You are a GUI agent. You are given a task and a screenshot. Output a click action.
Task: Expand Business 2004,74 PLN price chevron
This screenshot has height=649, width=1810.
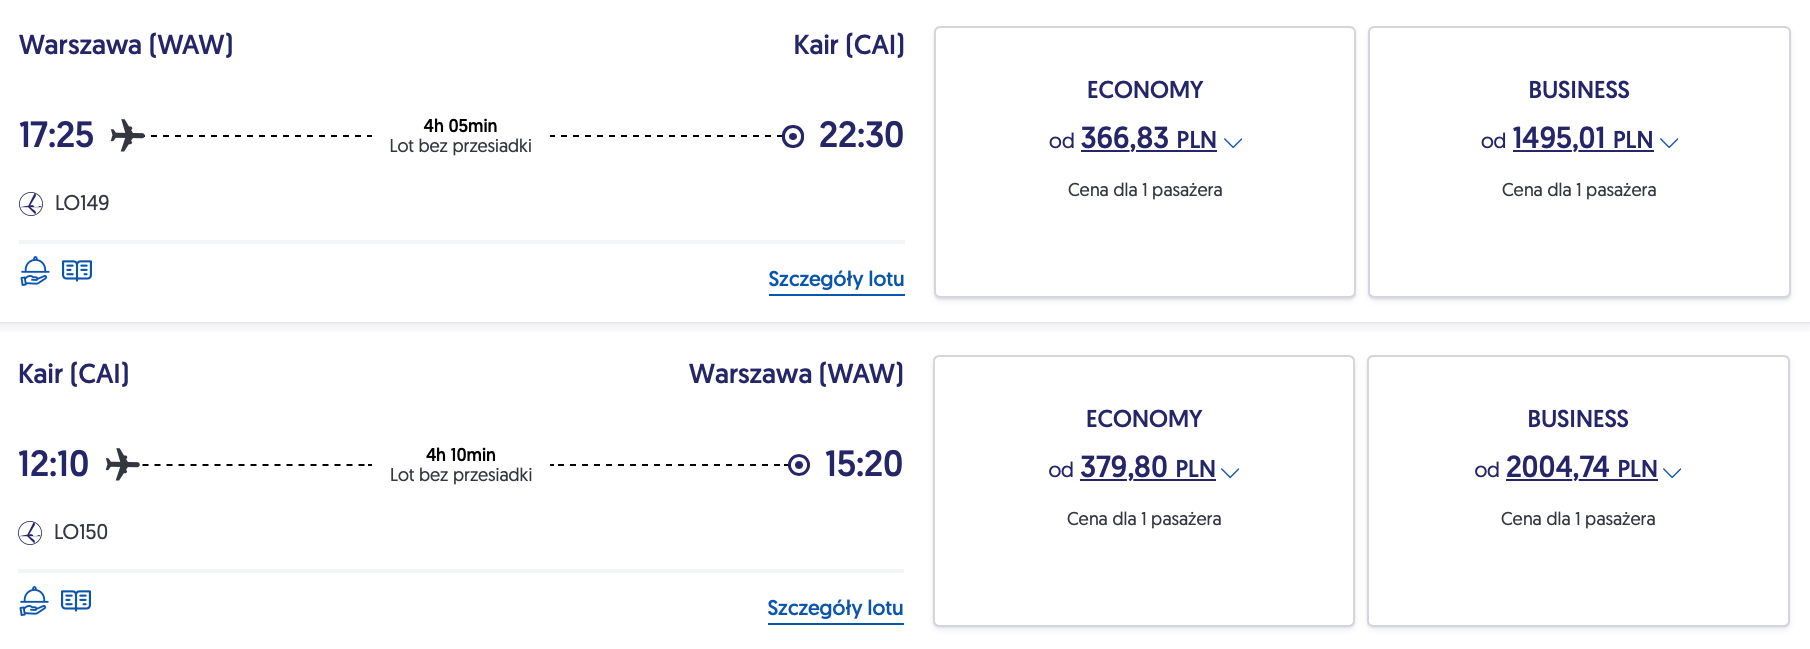pyautogui.click(x=1672, y=472)
